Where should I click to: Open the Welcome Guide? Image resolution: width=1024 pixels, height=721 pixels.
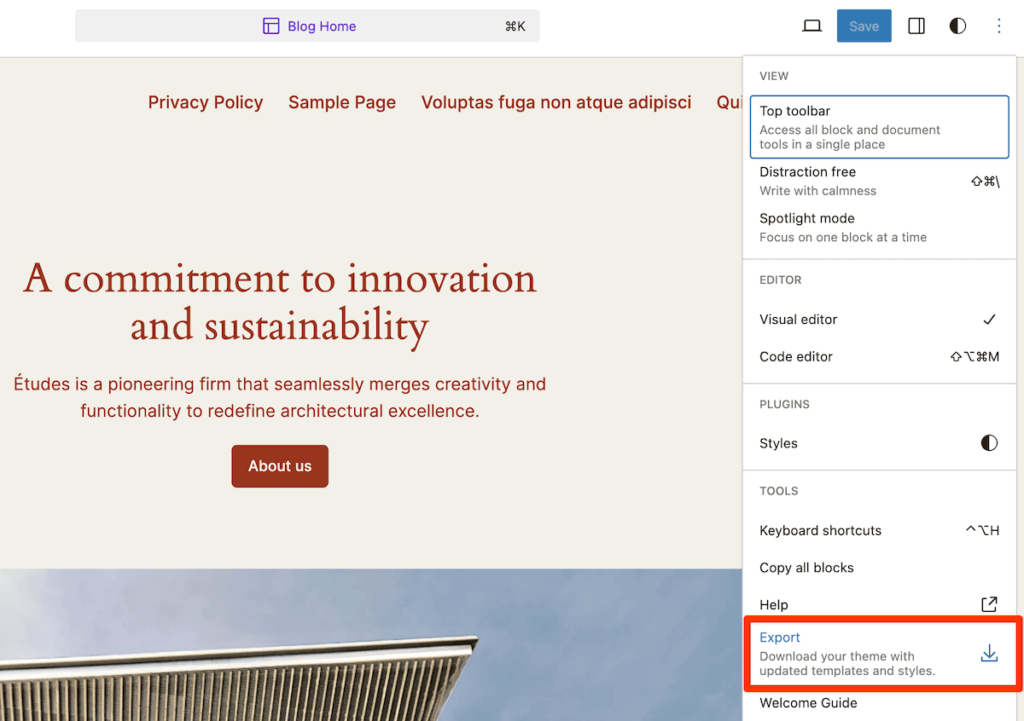click(x=808, y=703)
